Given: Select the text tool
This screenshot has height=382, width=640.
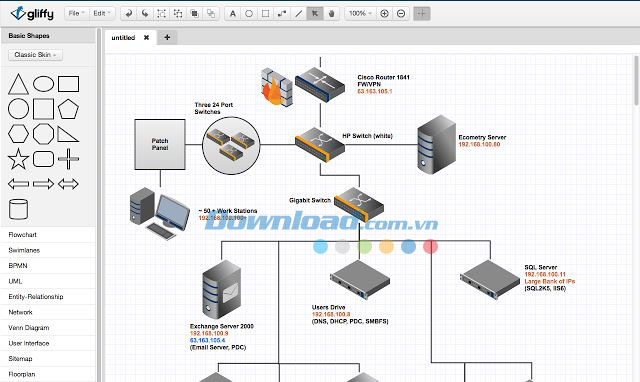Looking at the screenshot, I should tap(233, 13).
